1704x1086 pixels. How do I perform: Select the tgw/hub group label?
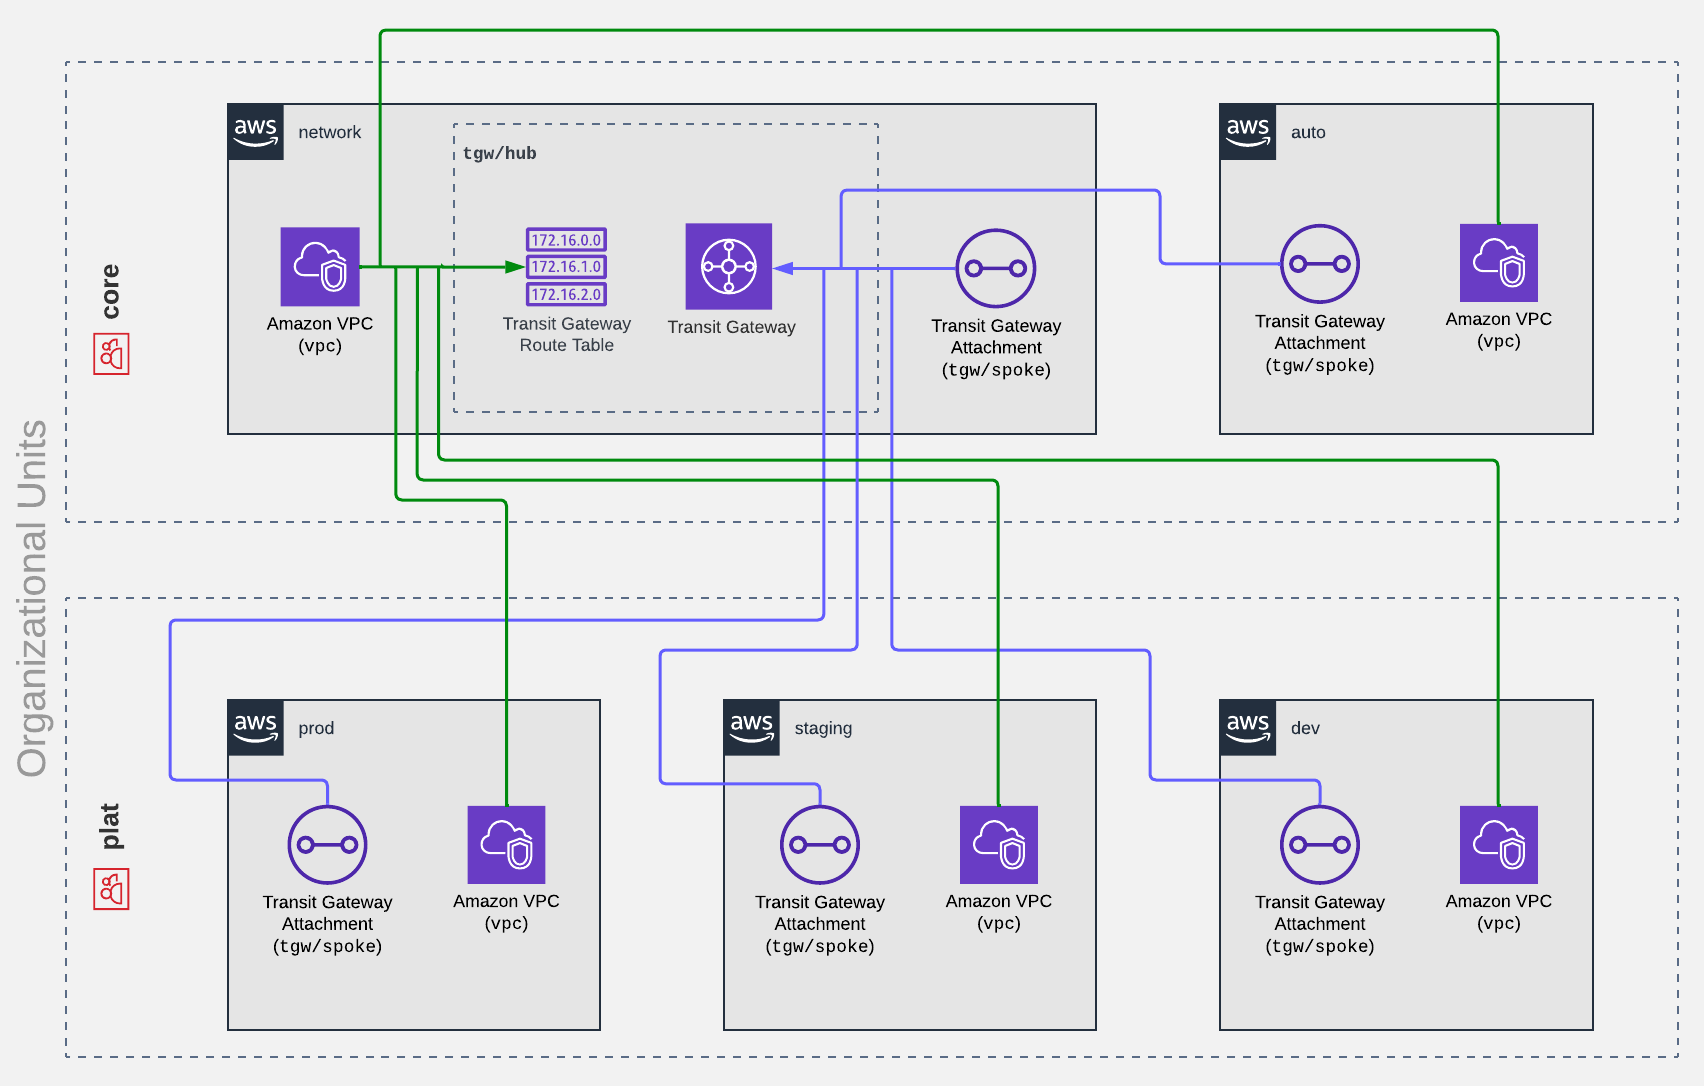pos(499,153)
